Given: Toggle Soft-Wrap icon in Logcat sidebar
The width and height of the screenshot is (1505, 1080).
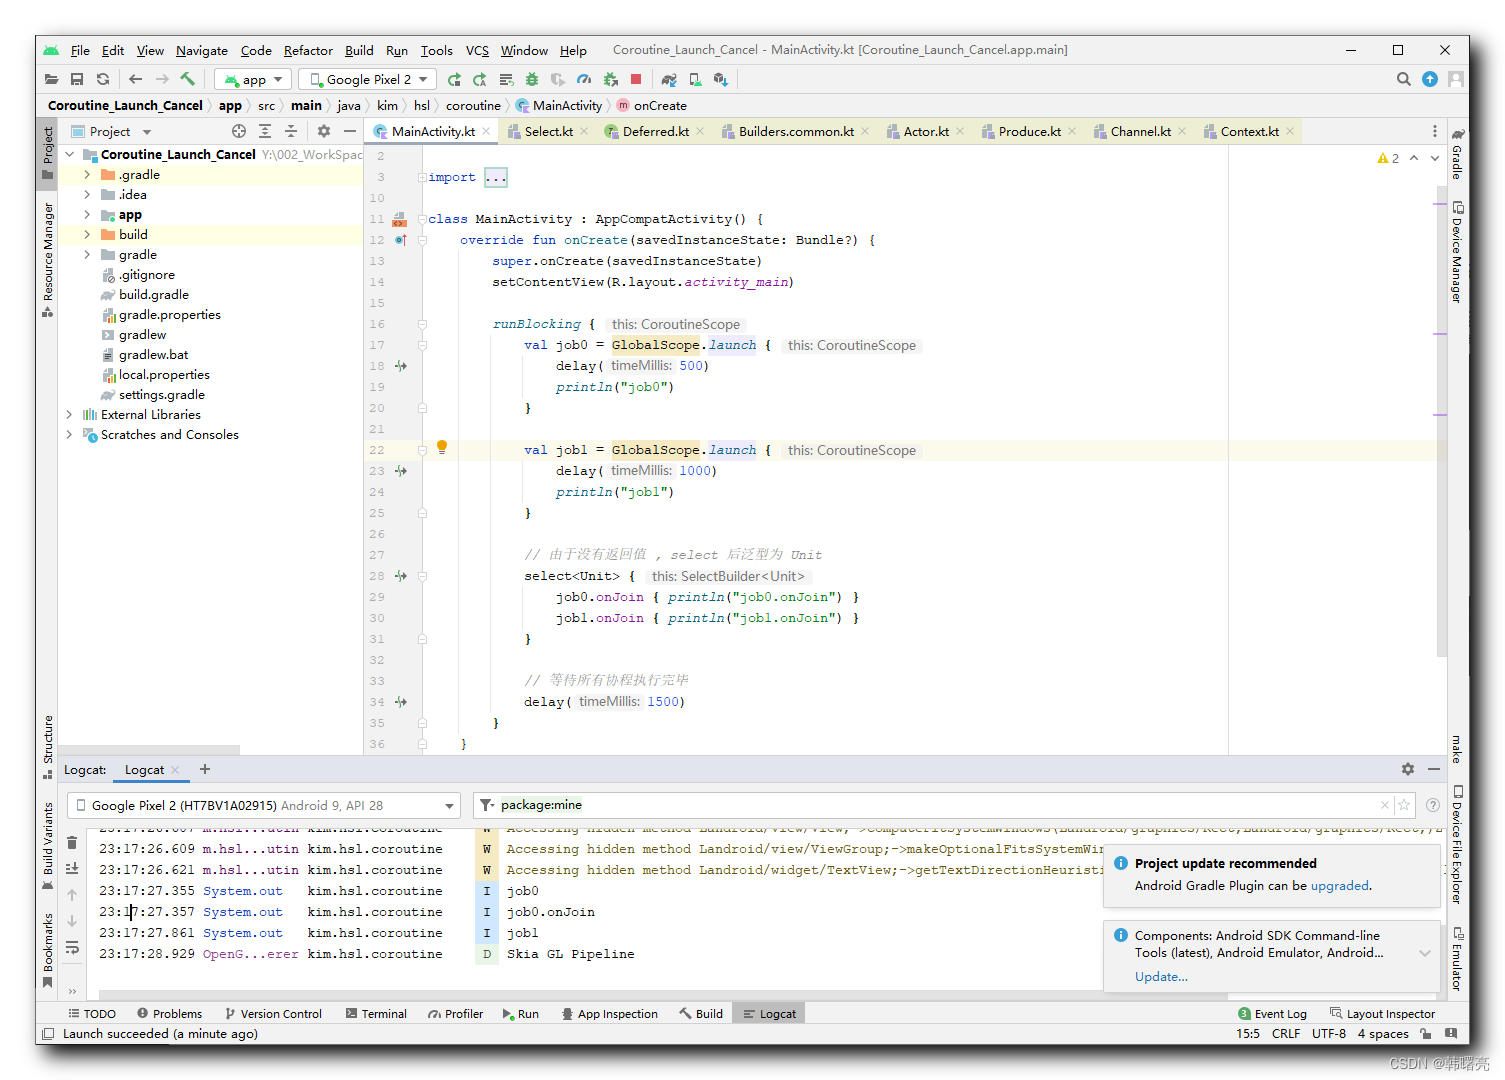Looking at the screenshot, I should 72,947.
